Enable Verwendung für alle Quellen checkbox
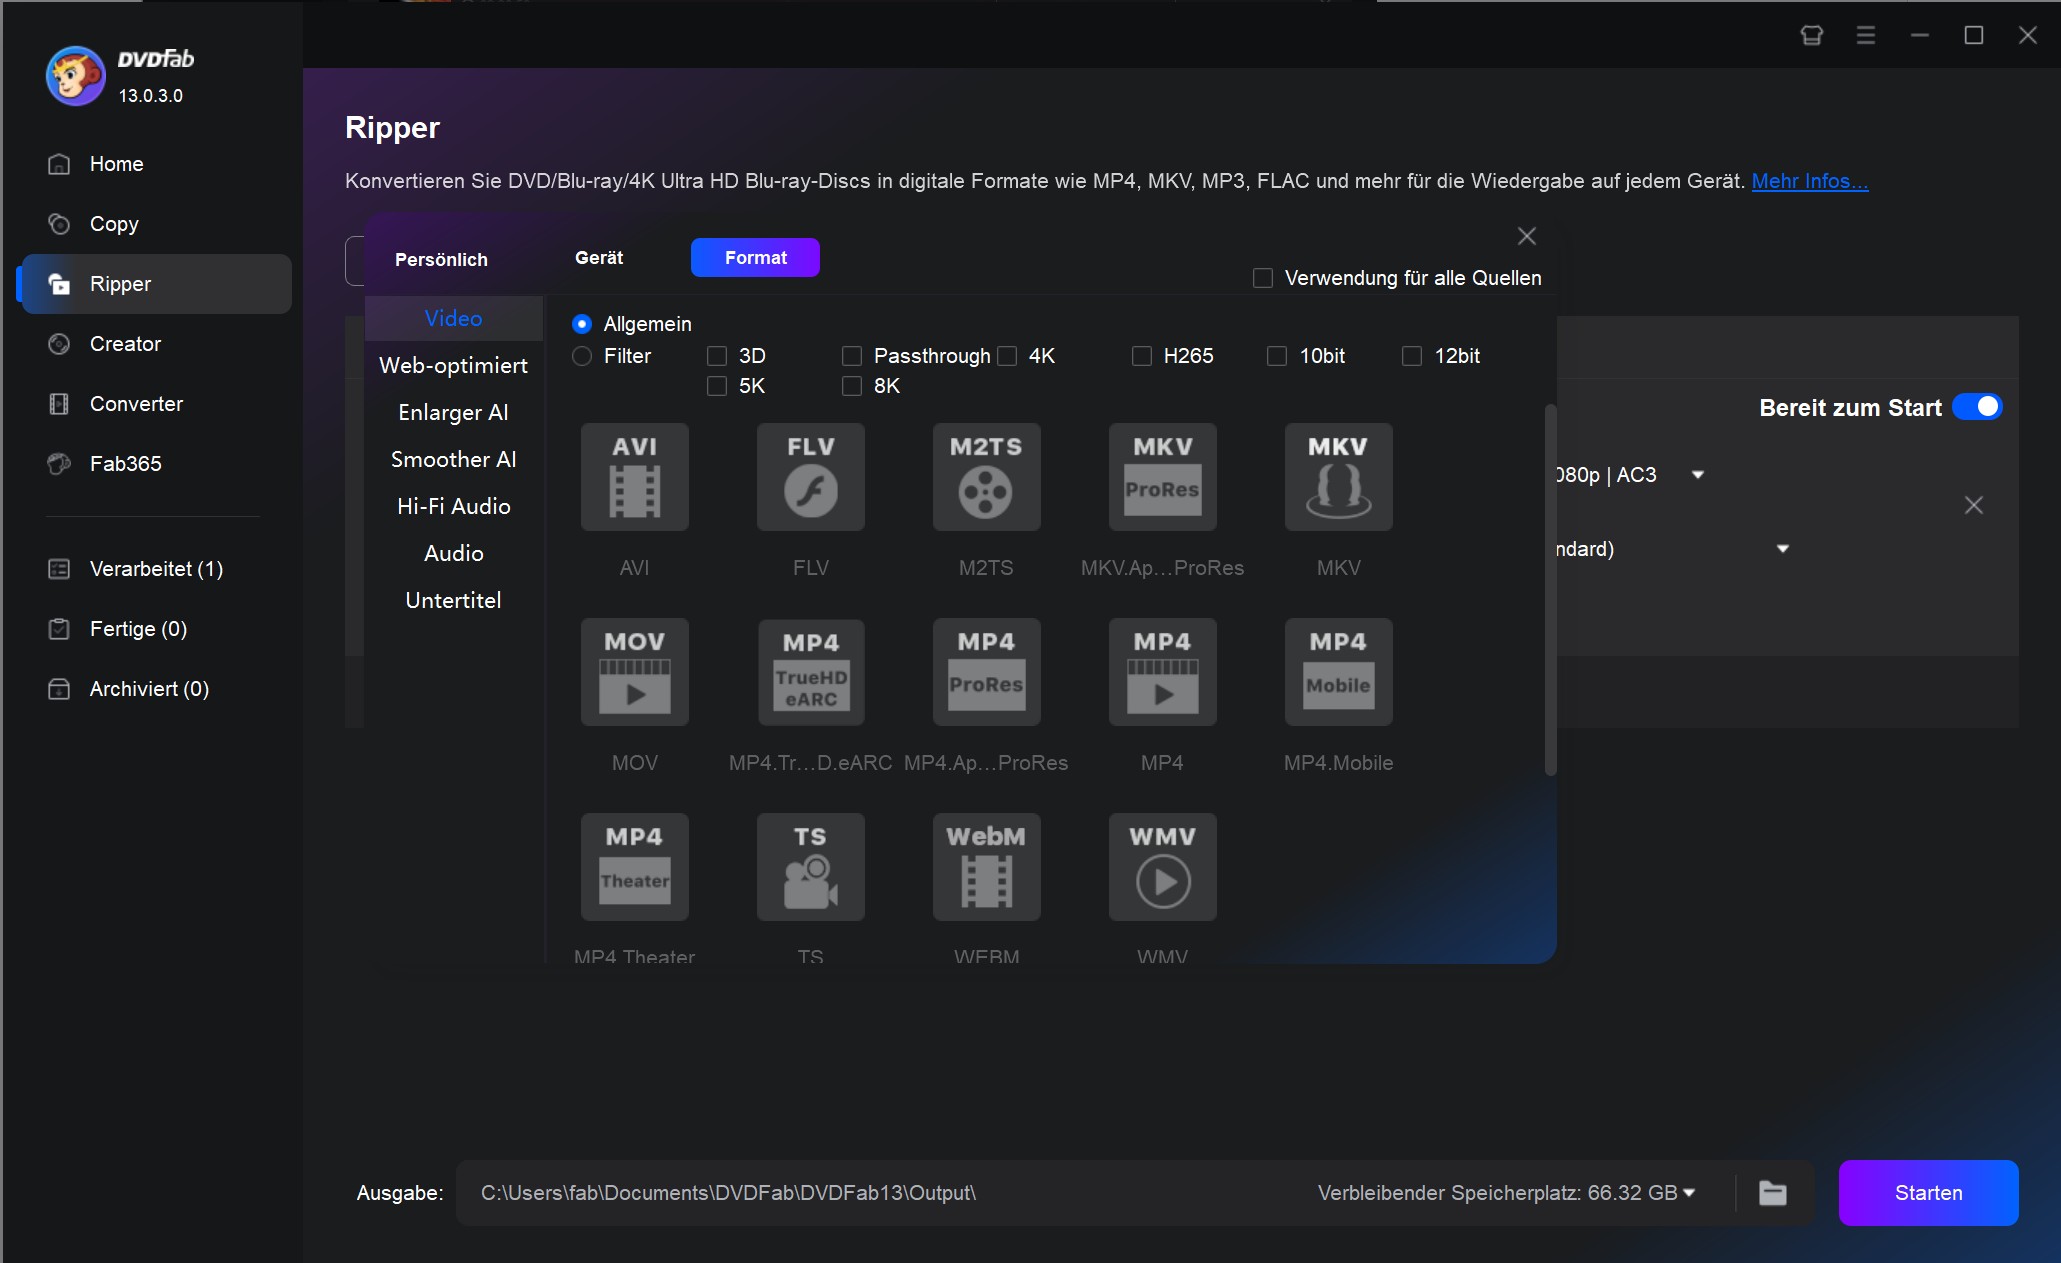This screenshot has width=2061, height=1263. 1263,278
